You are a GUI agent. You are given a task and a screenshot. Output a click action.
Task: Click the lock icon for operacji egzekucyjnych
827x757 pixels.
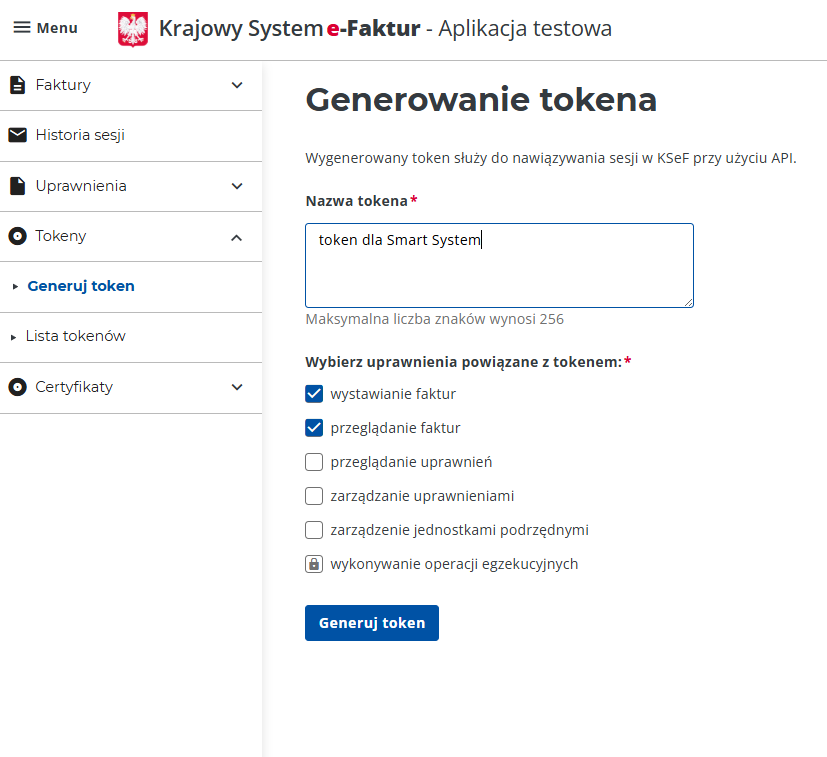pyautogui.click(x=314, y=564)
